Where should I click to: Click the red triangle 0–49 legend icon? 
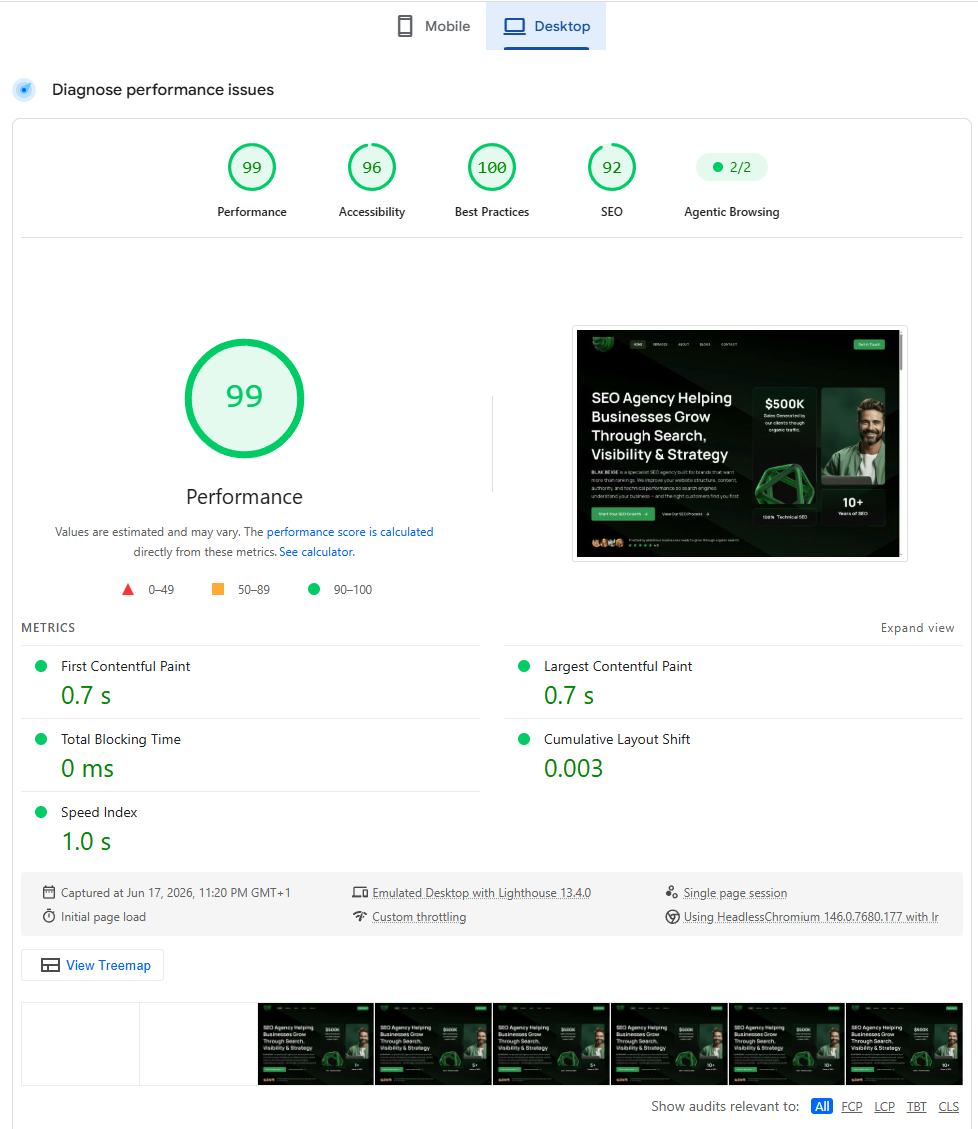click(128, 590)
